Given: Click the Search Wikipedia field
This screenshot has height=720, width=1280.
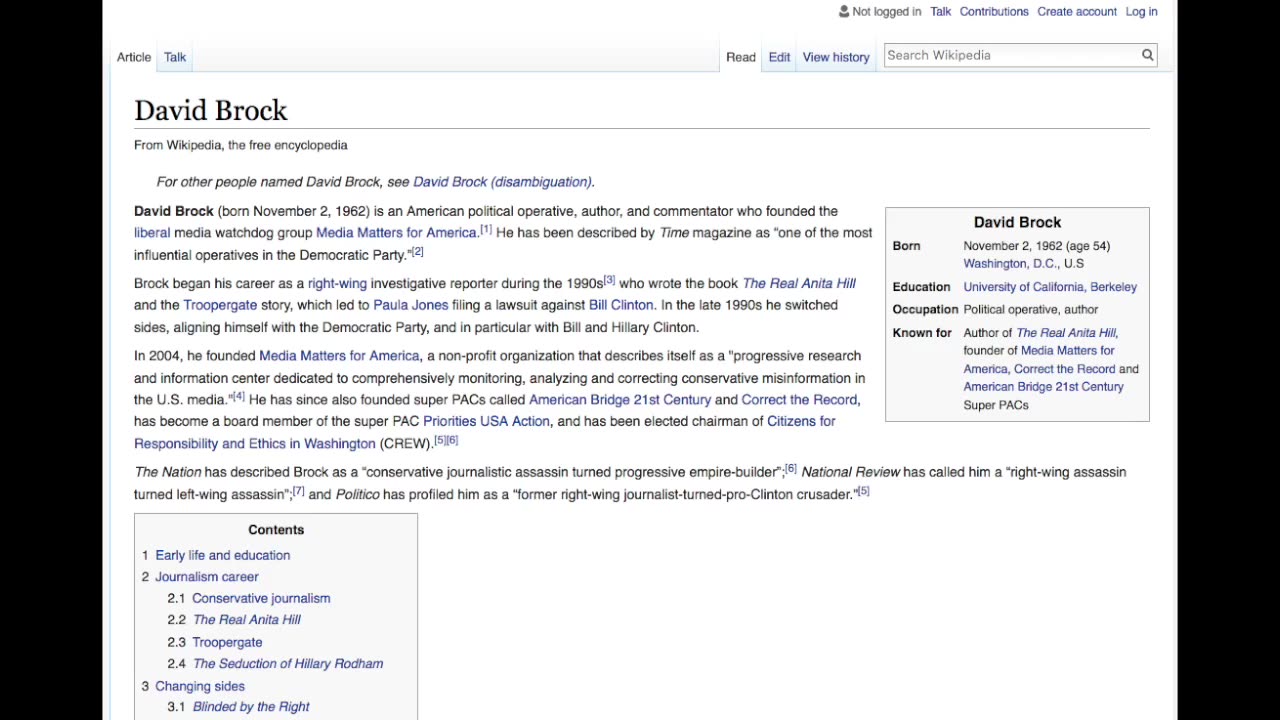Looking at the screenshot, I should [1011, 55].
